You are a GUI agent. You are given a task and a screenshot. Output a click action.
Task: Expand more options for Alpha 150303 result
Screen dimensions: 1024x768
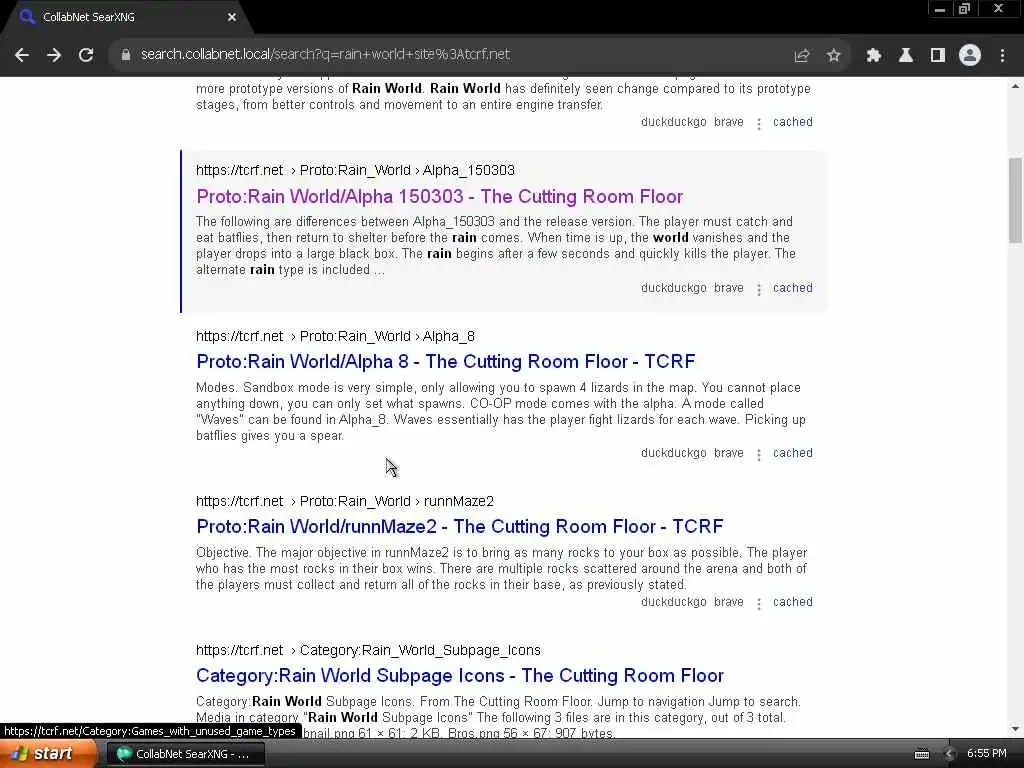[758, 289]
